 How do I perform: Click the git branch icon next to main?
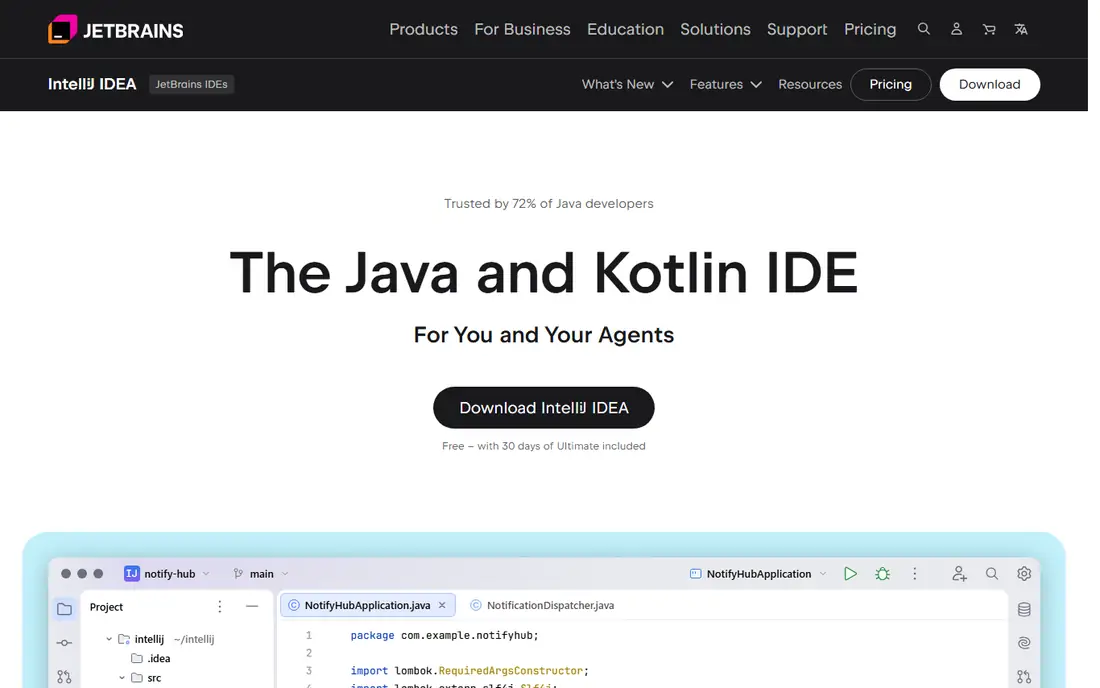pyautogui.click(x=238, y=574)
